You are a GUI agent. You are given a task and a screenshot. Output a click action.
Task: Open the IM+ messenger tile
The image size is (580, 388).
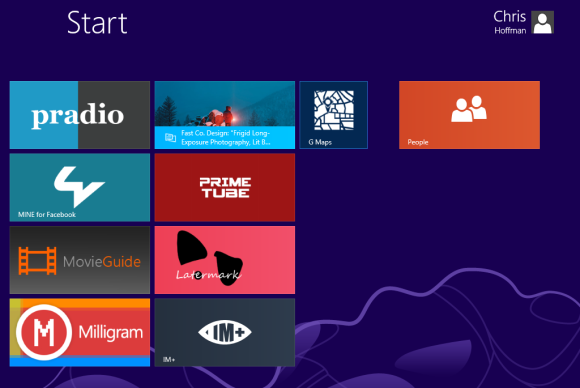225,333
